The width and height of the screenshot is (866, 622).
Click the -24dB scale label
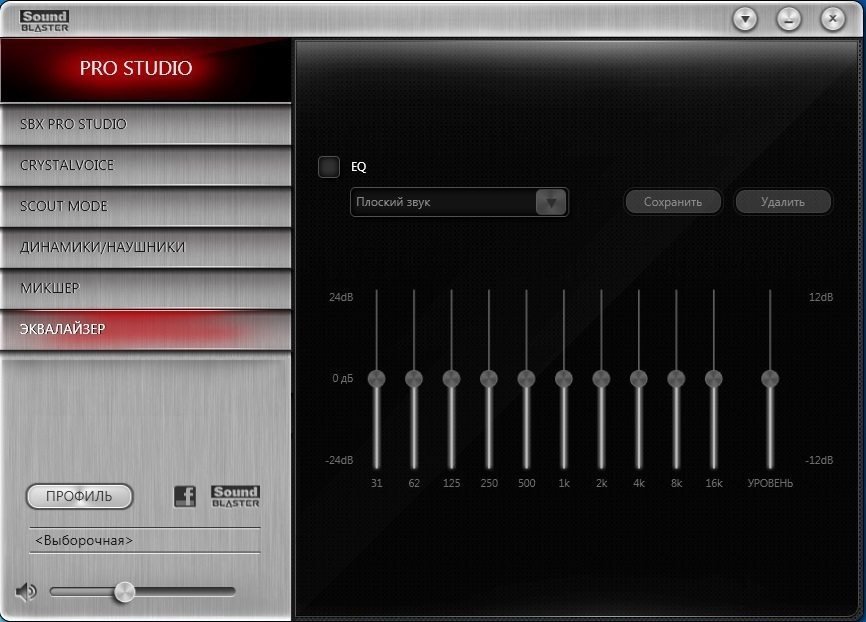coord(339,460)
